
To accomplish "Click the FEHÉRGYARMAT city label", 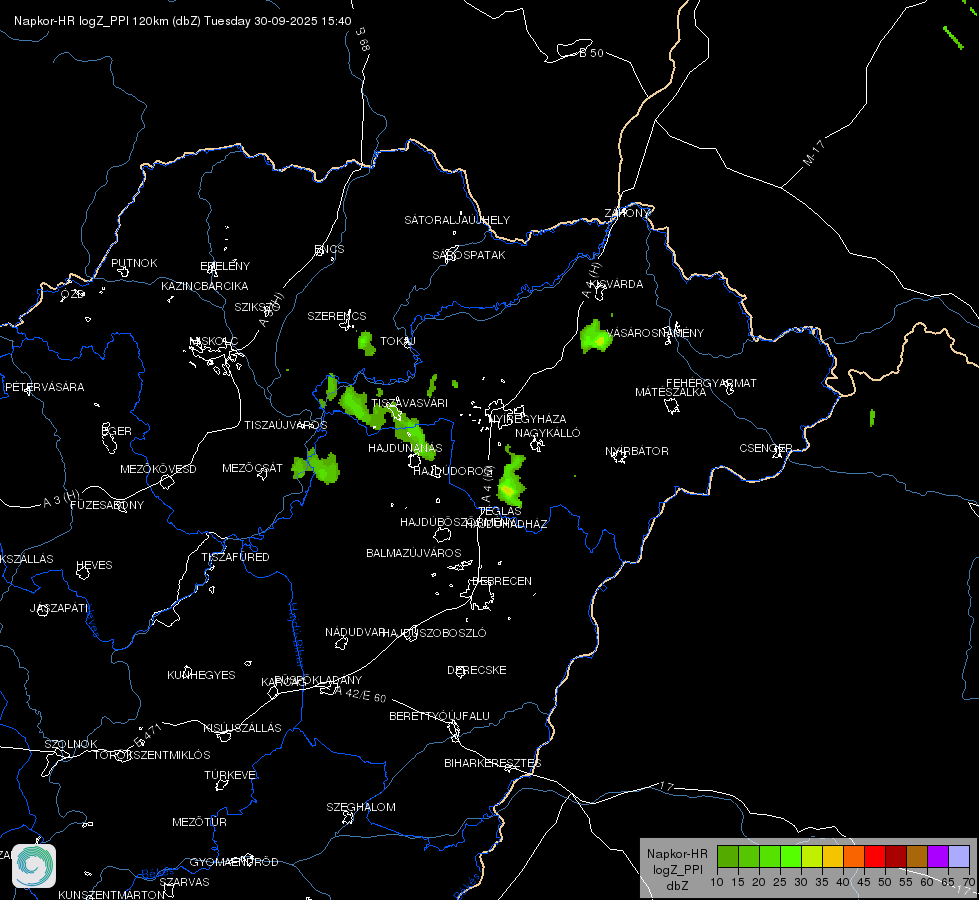I will click(711, 383).
